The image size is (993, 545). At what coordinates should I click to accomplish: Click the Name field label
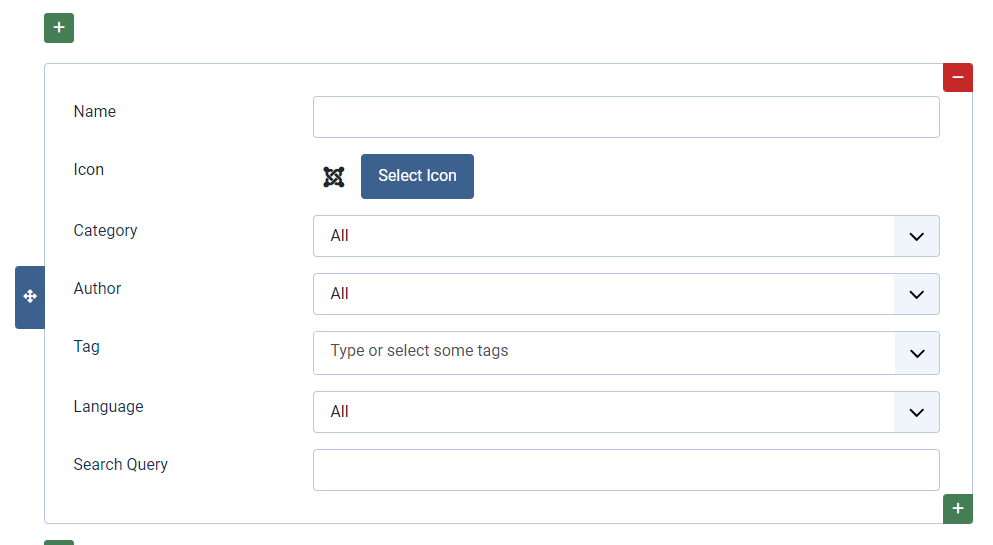point(95,112)
